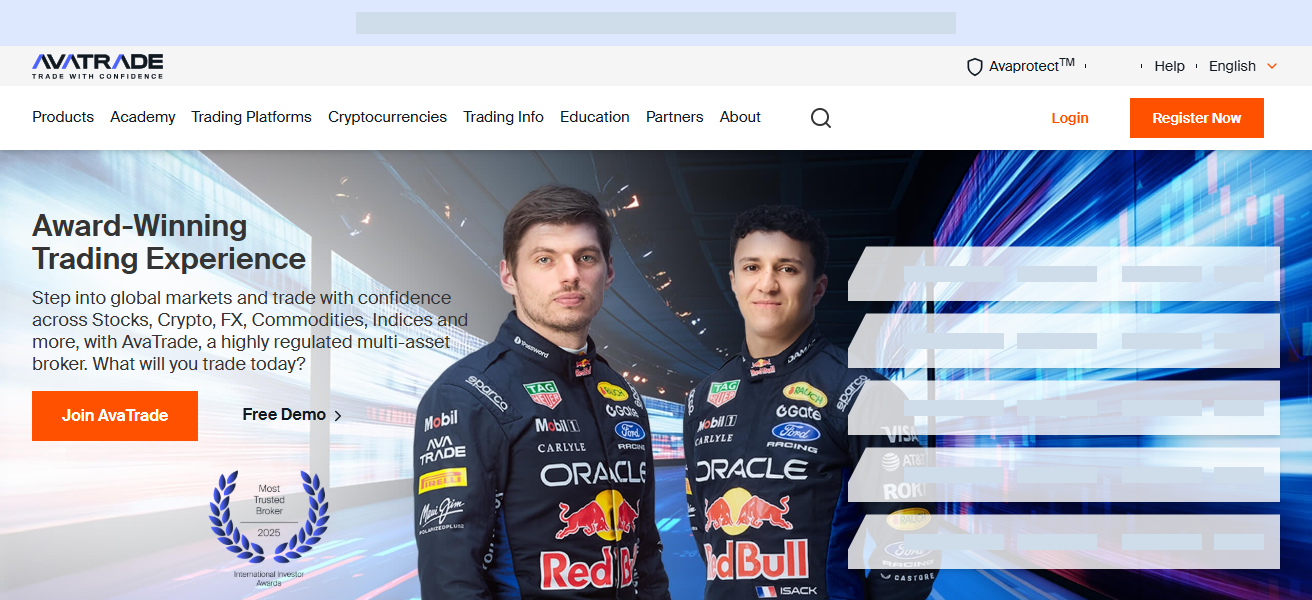Image resolution: width=1312 pixels, height=600 pixels.
Task: Open the Products menu
Action: coord(63,117)
